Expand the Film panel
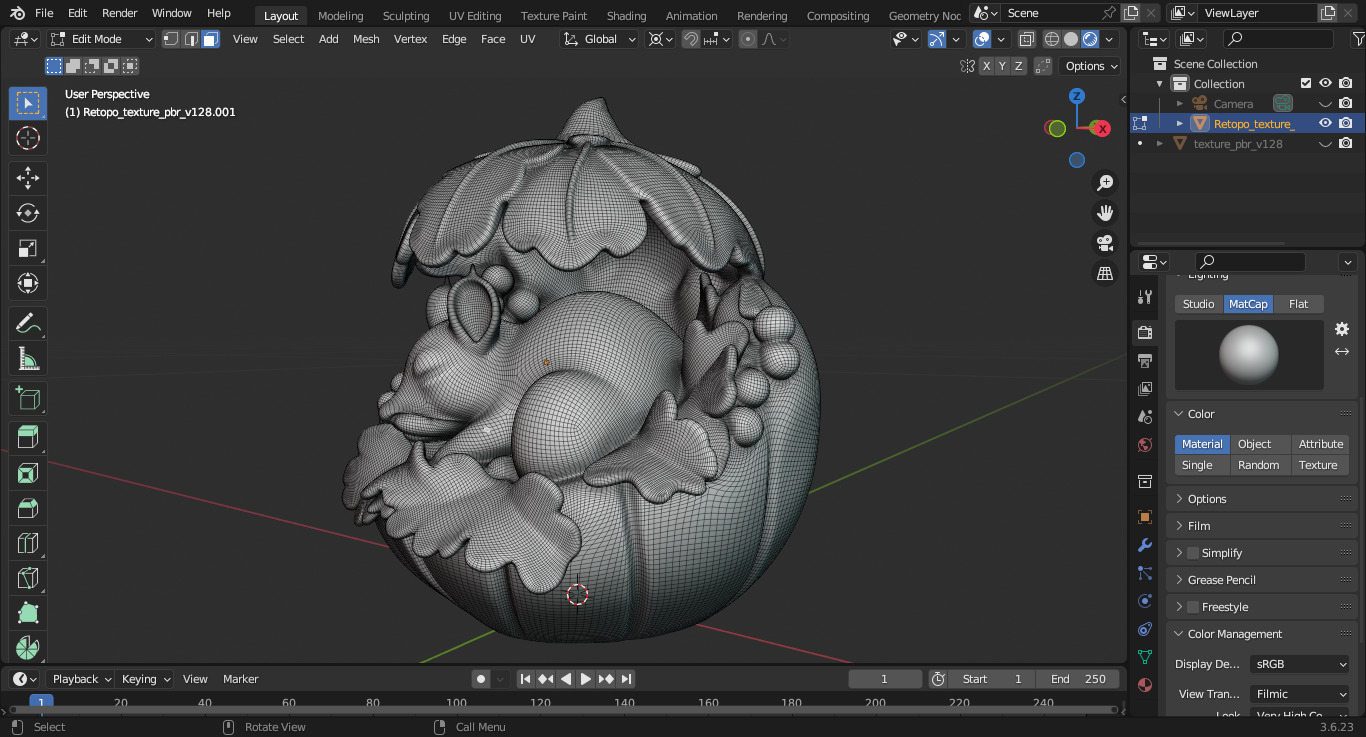1366x737 pixels. (x=1261, y=526)
